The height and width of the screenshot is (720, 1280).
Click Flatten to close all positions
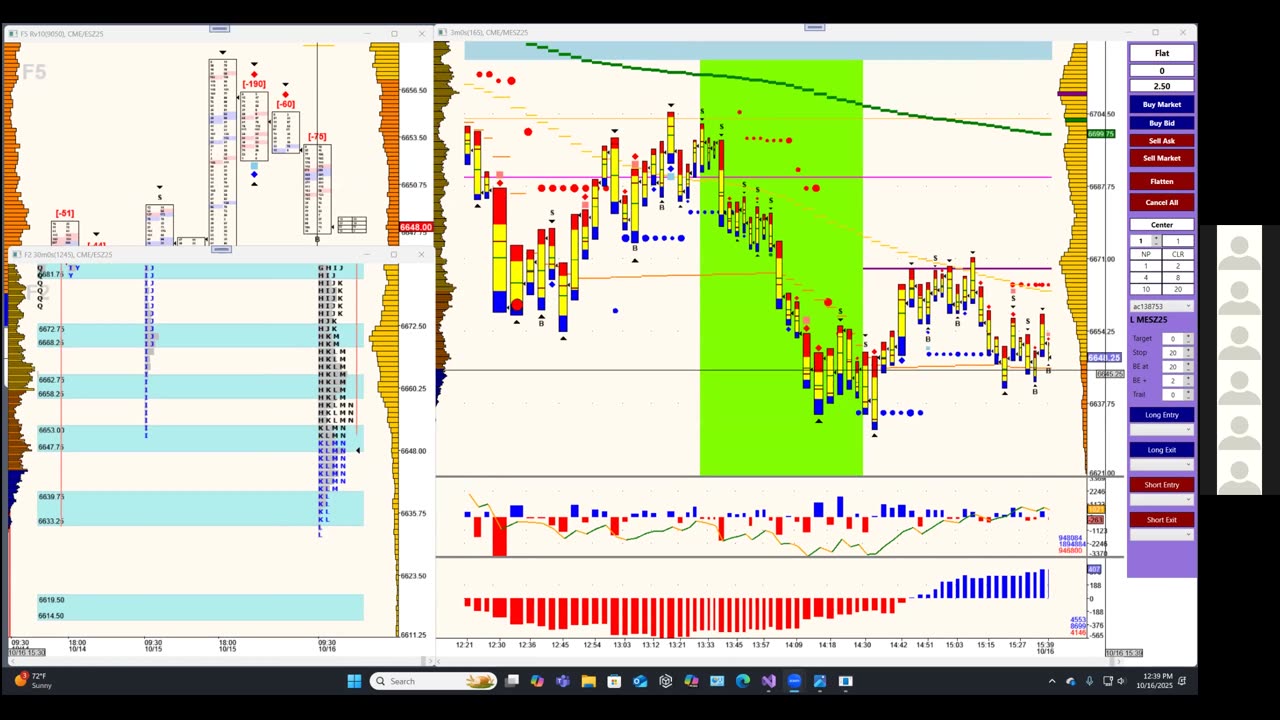(1162, 181)
